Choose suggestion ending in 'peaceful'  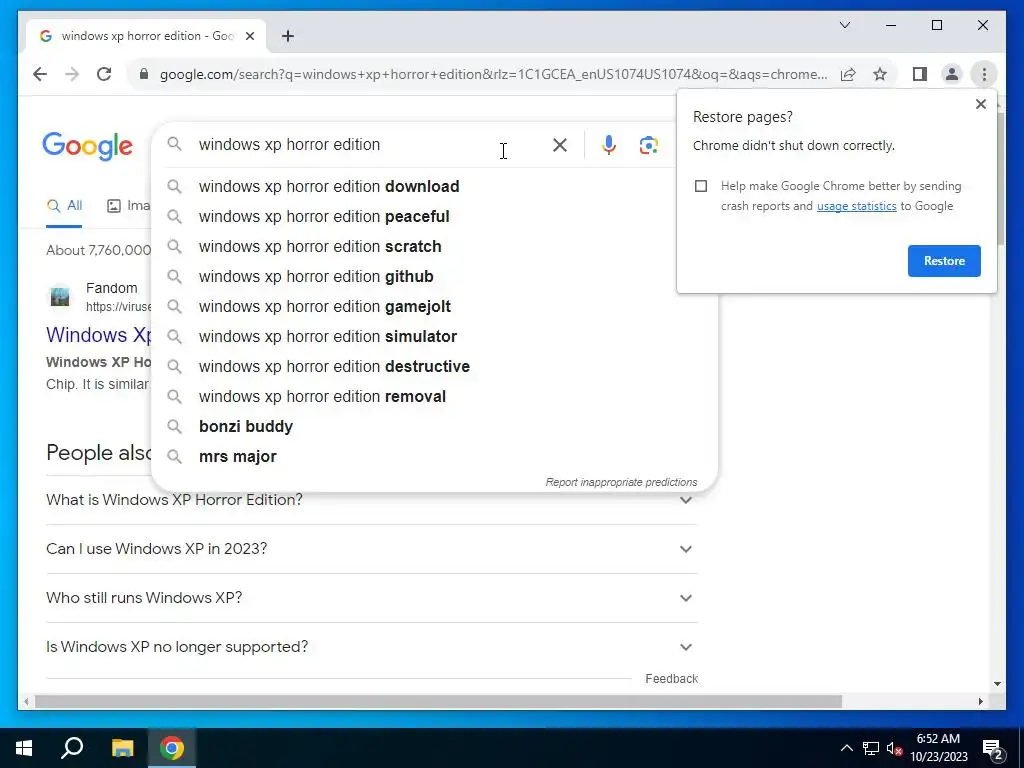point(434,216)
